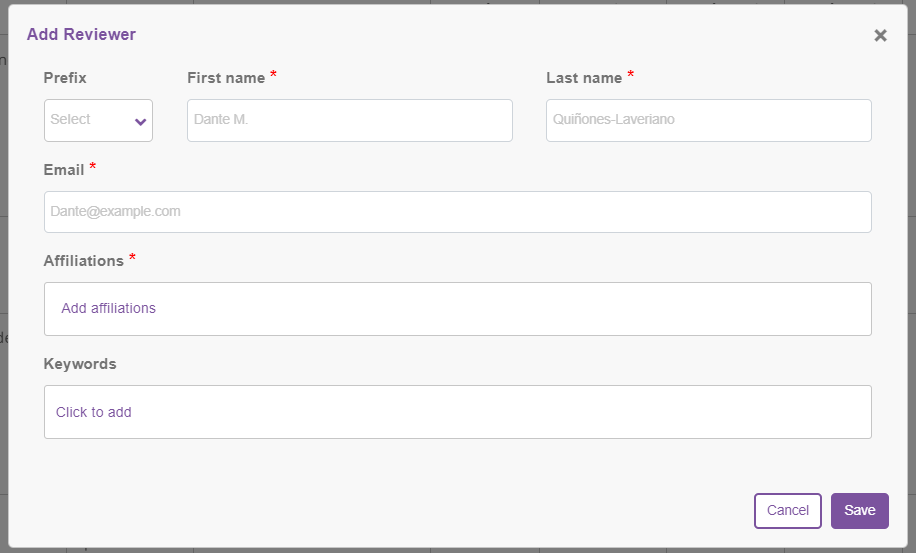Image resolution: width=916 pixels, height=553 pixels.
Task: Click the Affiliations field label
Action: 84,261
